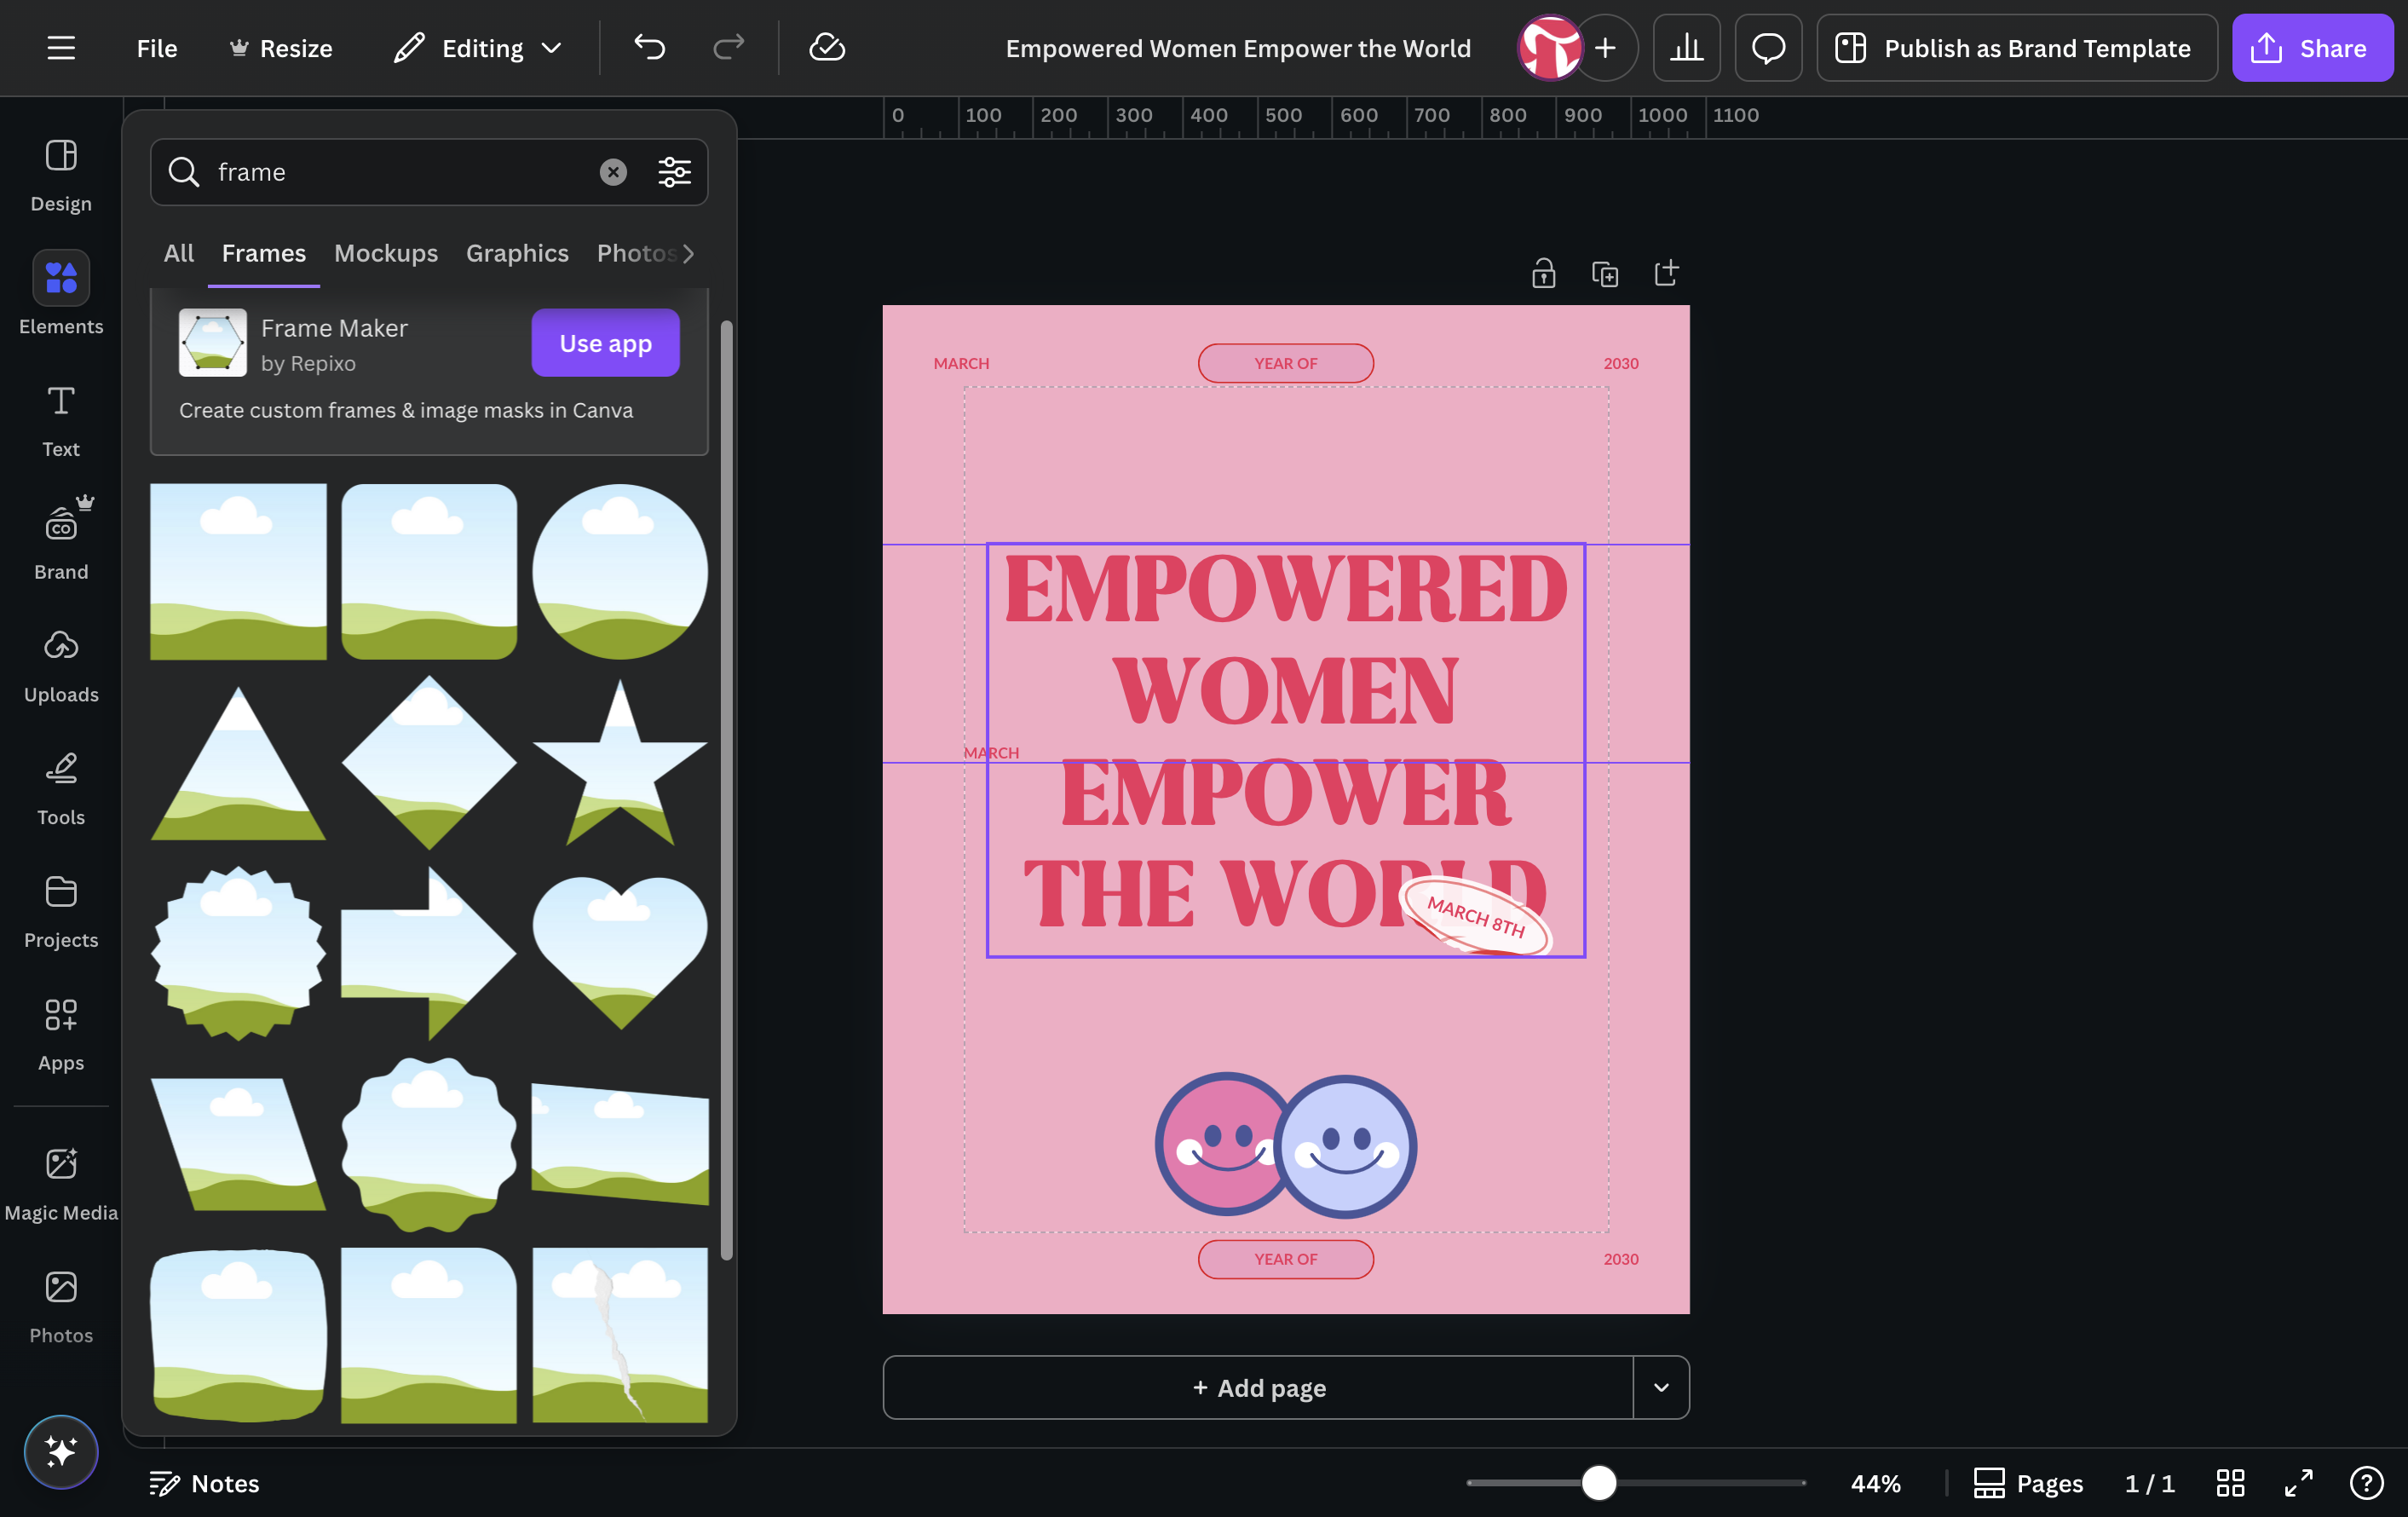Clear the 'frame' search text

[x=613, y=172]
